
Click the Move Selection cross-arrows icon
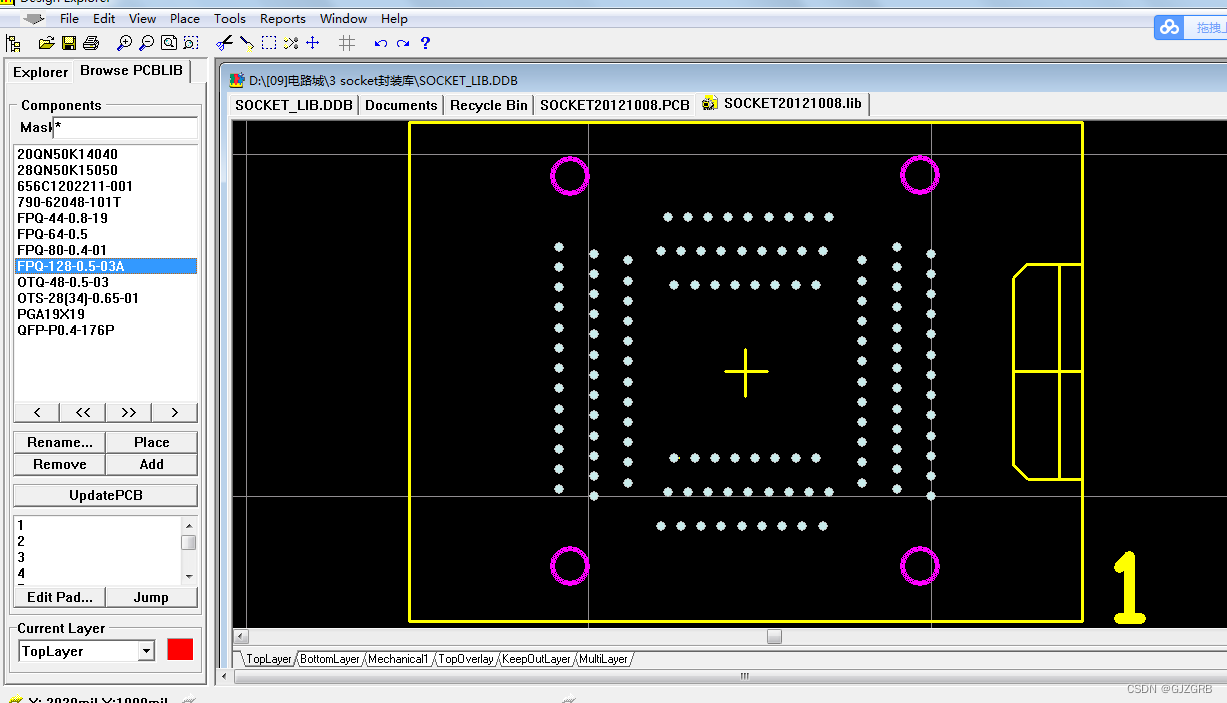click(x=313, y=43)
